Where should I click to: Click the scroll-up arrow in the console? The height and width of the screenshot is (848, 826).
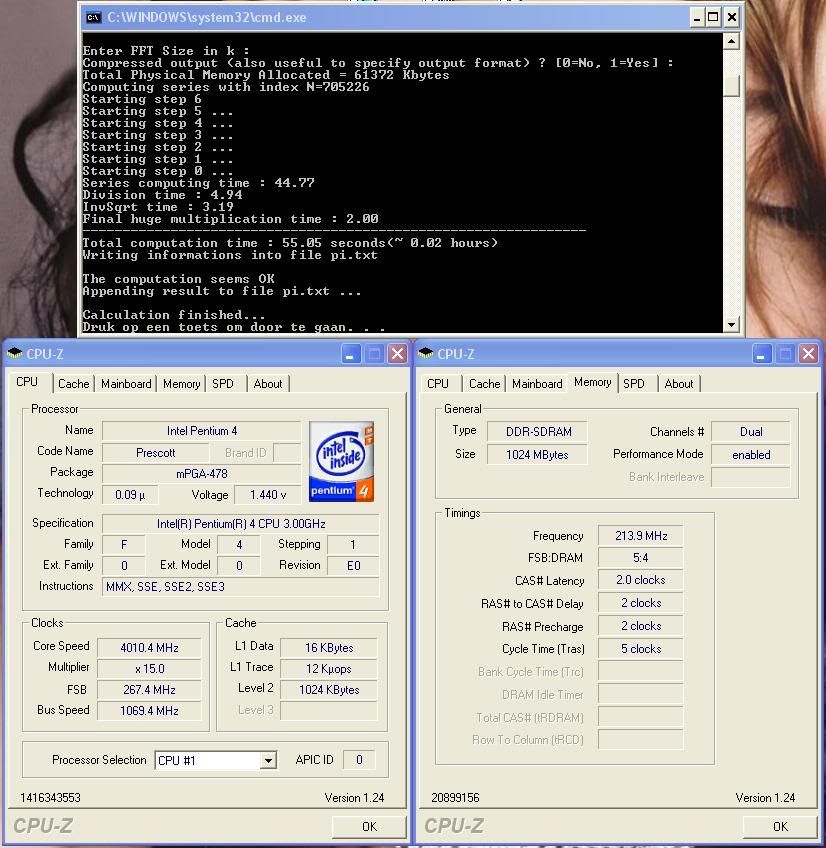point(731,42)
